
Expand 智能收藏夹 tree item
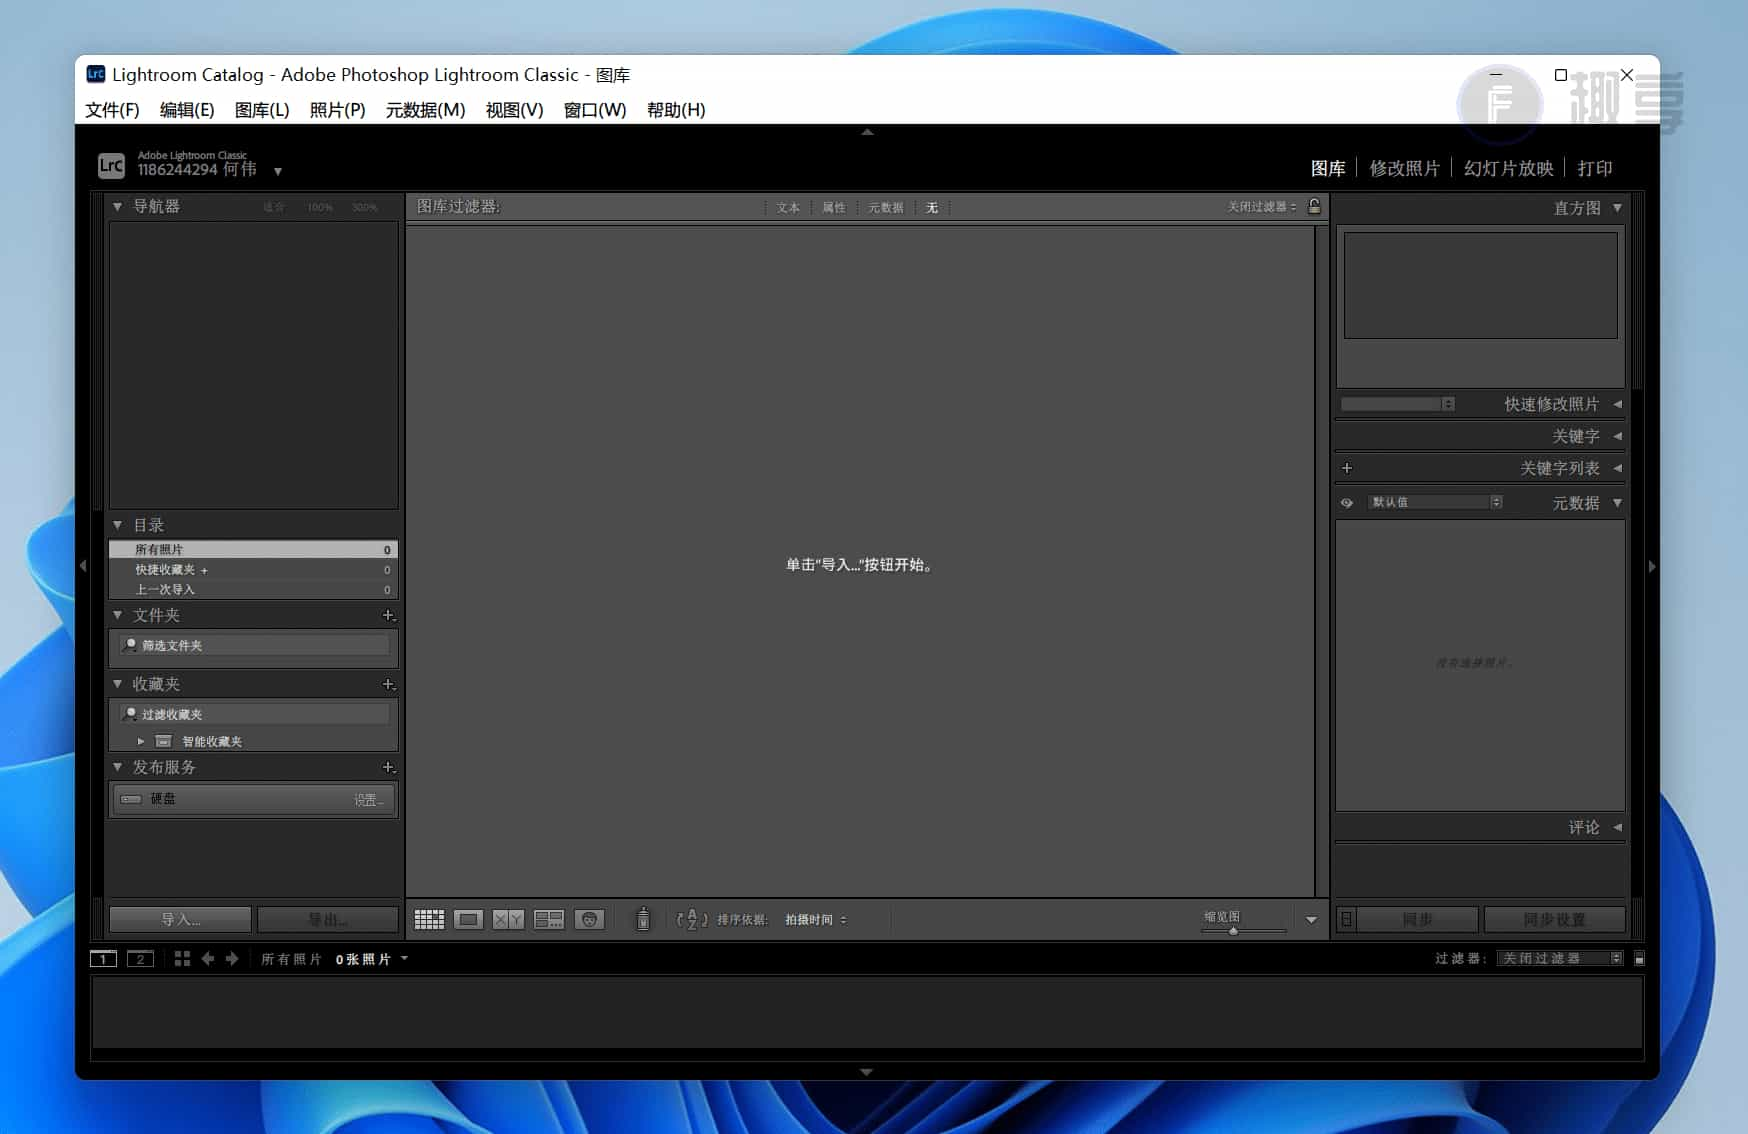click(x=141, y=741)
